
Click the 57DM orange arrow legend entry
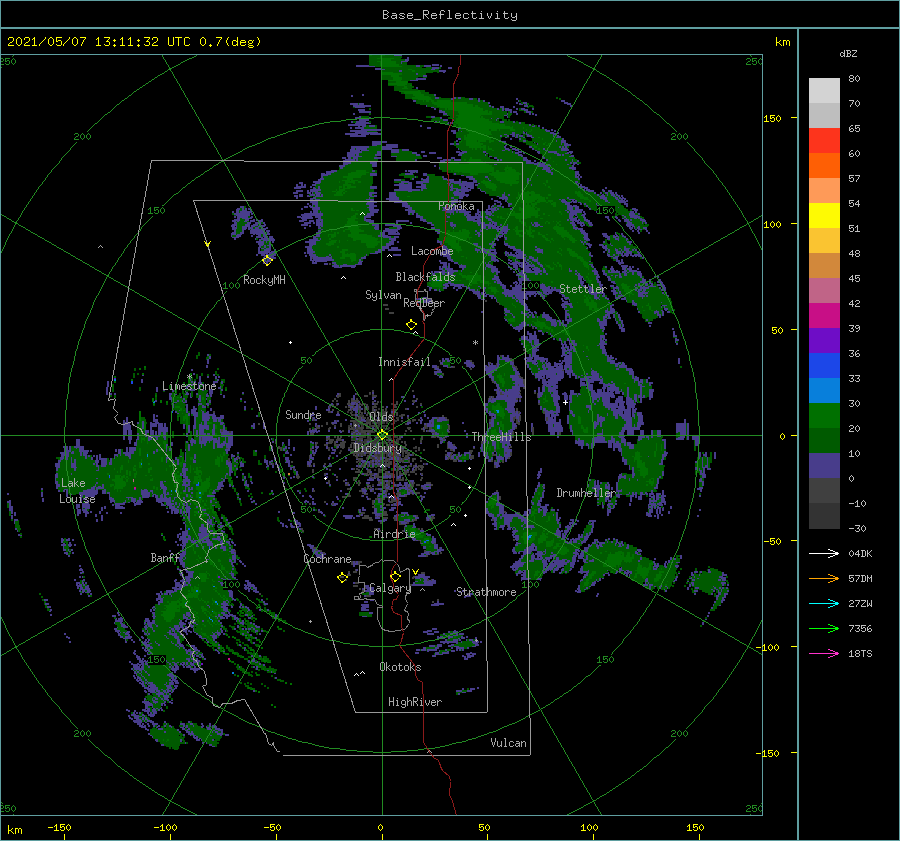point(840,579)
